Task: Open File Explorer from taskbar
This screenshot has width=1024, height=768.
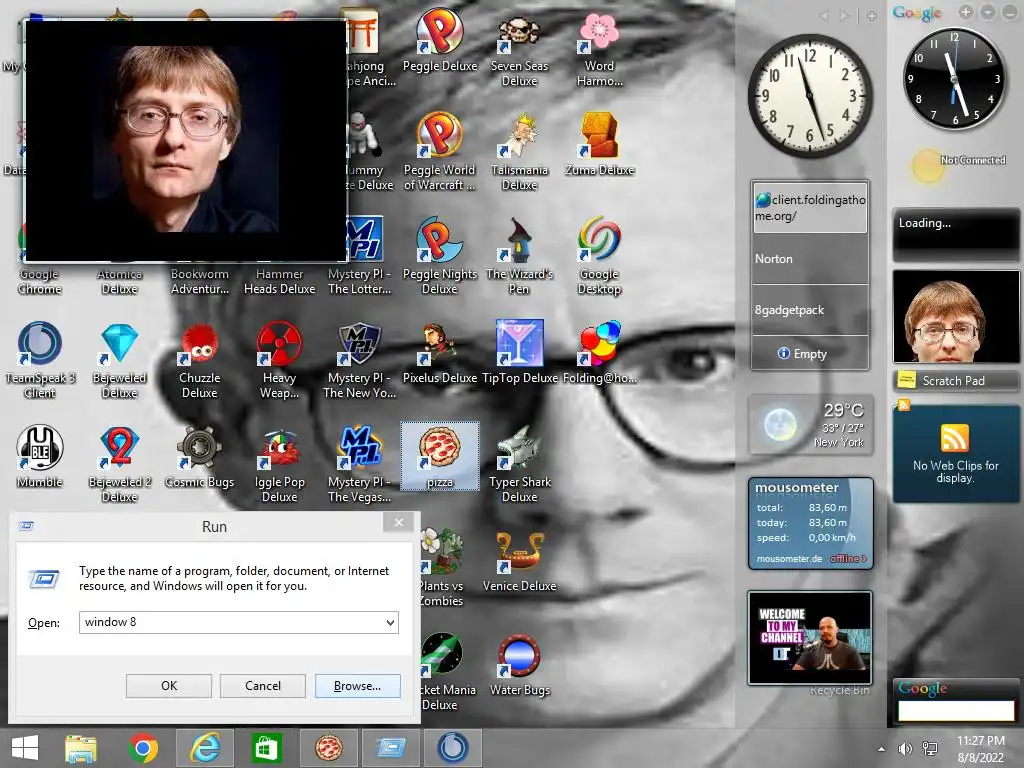Action: click(x=80, y=748)
